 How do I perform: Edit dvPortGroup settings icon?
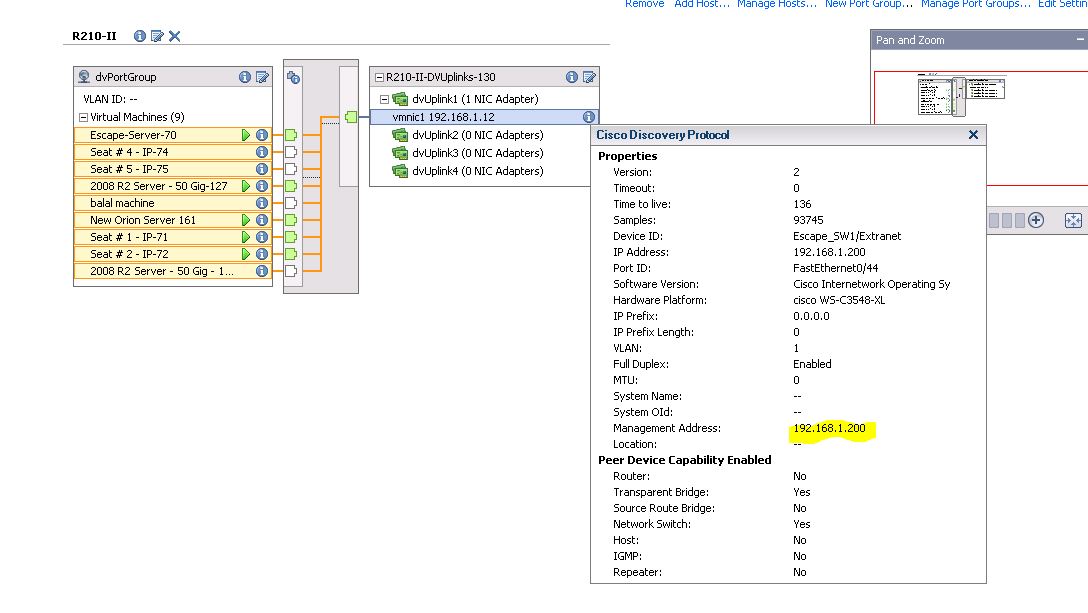click(x=262, y=77)
